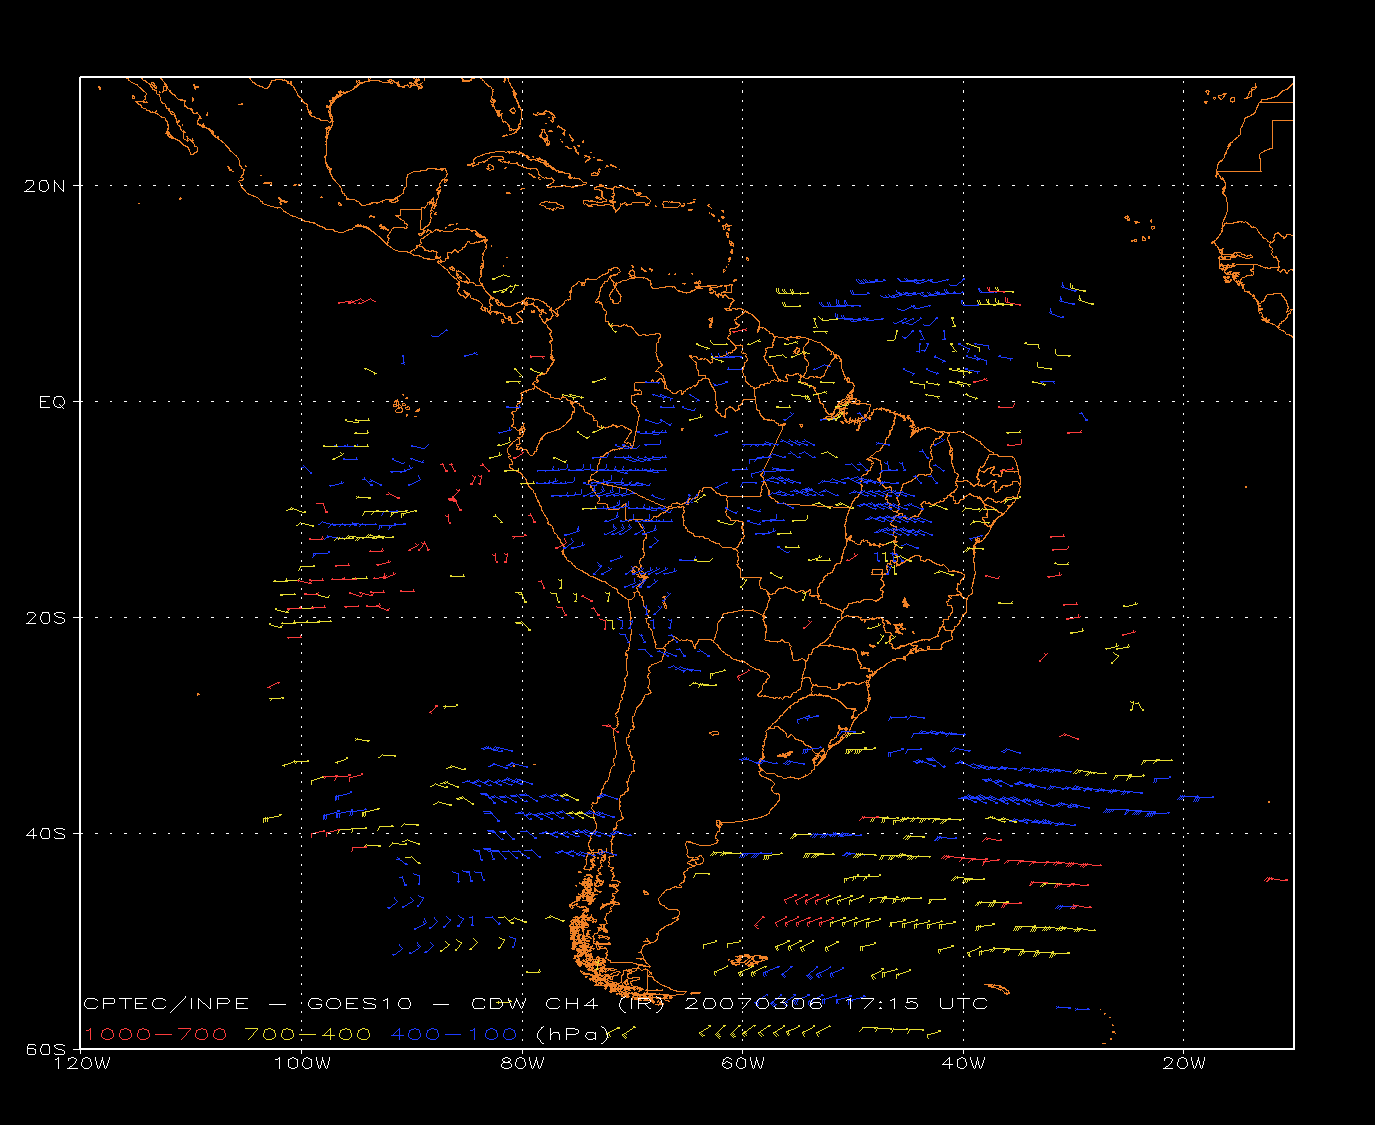Click the red 1000-700 legend entry
The height and width of the screenshot is (1125, 1375).
[156, 1034]
